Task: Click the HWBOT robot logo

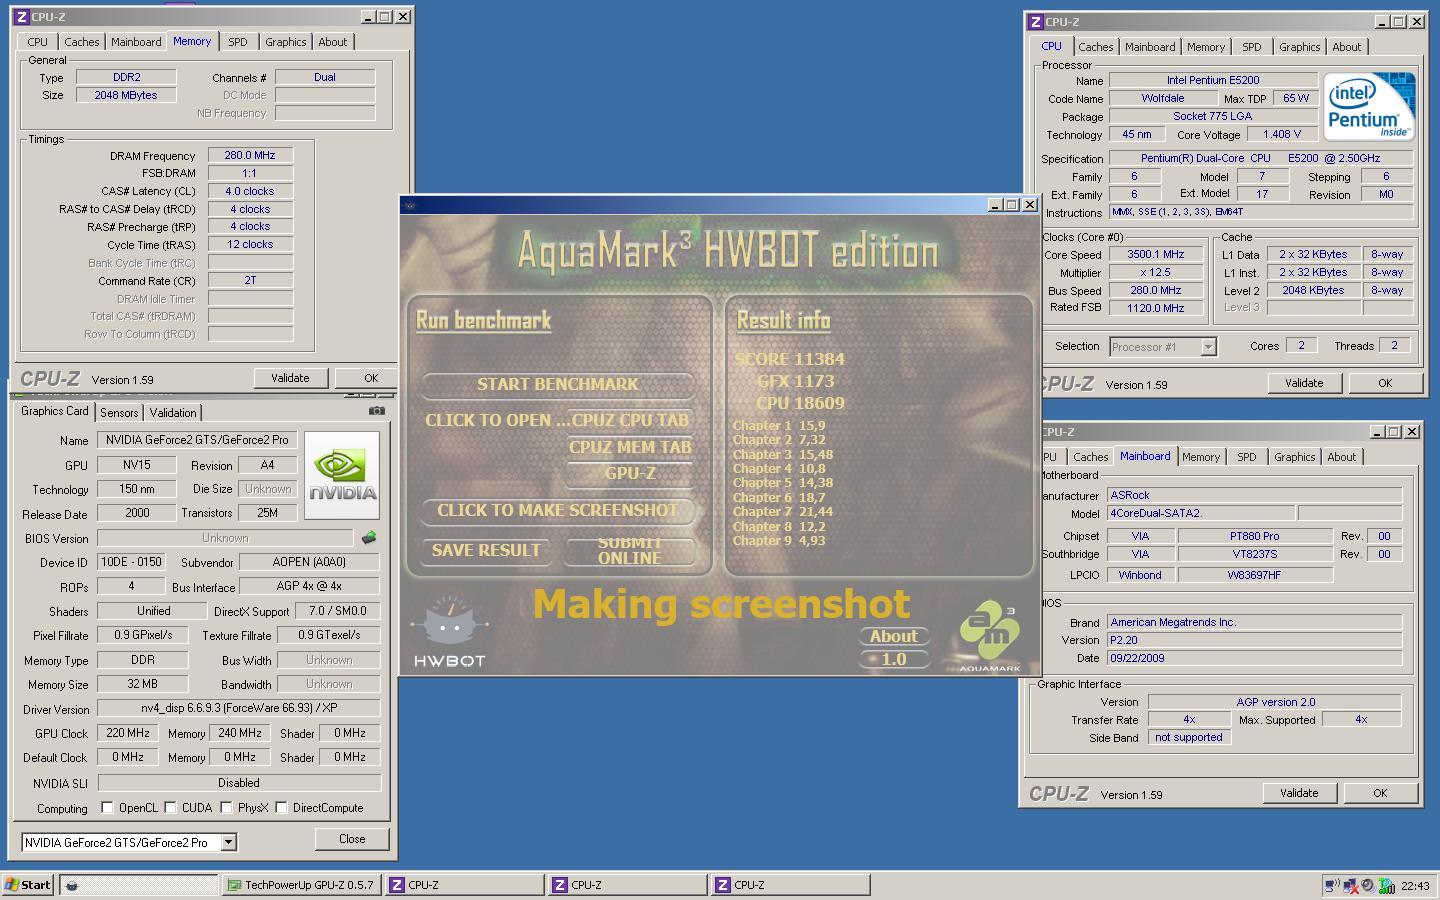Action: click(x=449, y=631)
